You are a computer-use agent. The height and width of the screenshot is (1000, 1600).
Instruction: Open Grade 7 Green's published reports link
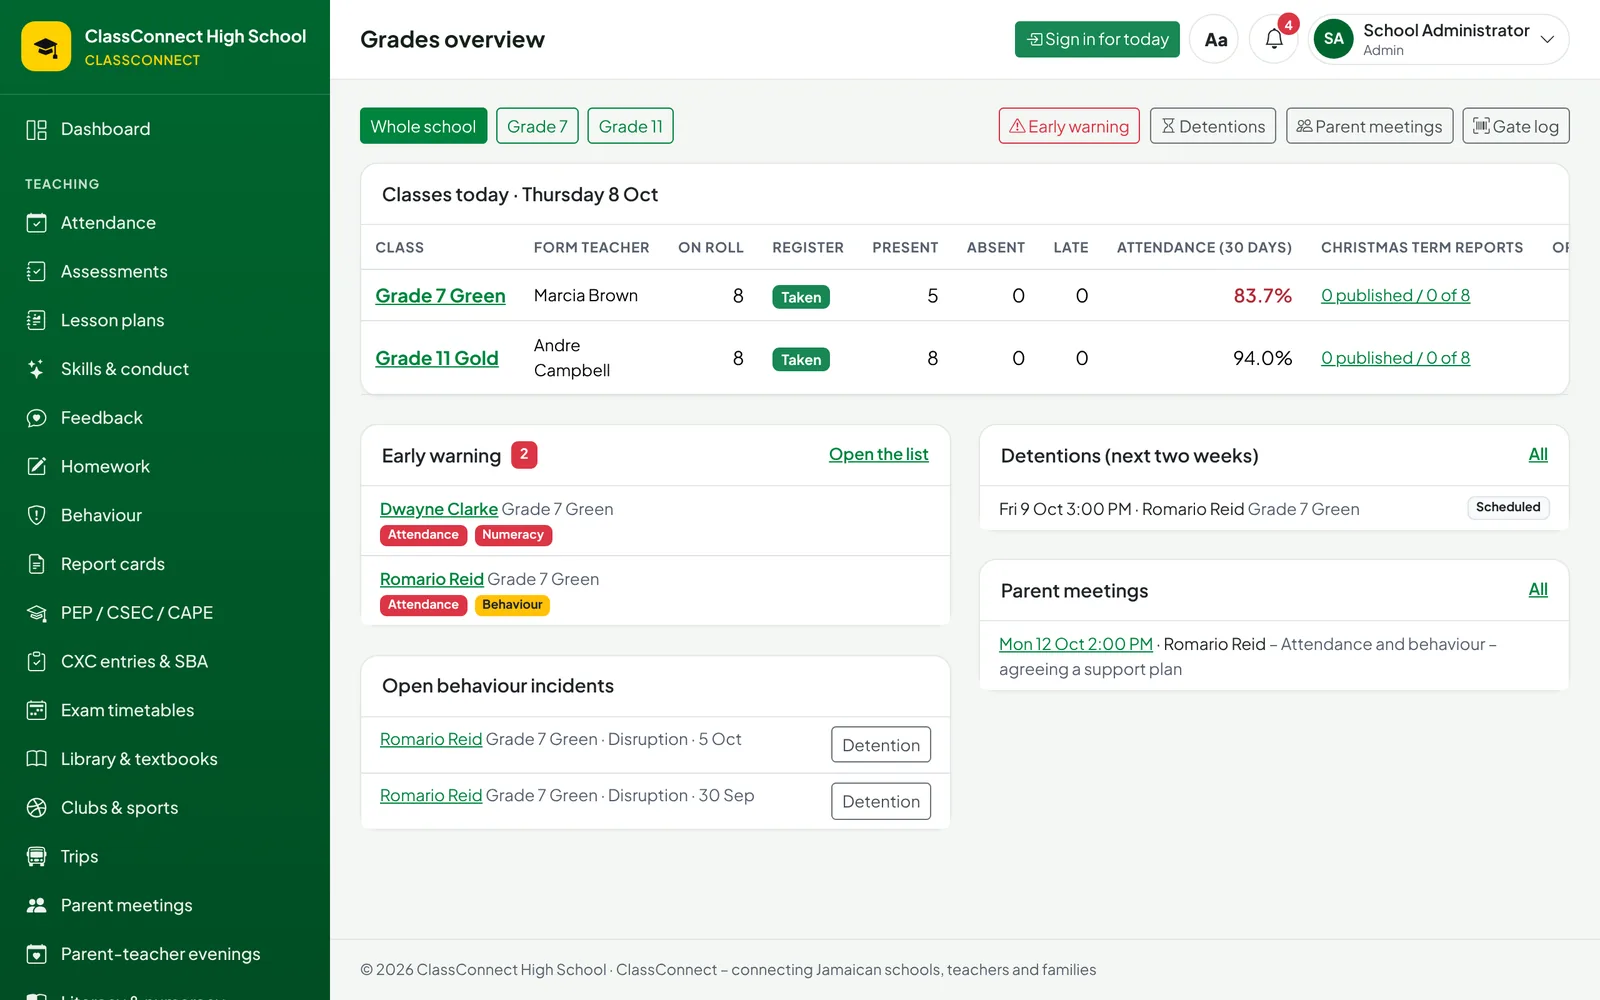(1395, 296)
